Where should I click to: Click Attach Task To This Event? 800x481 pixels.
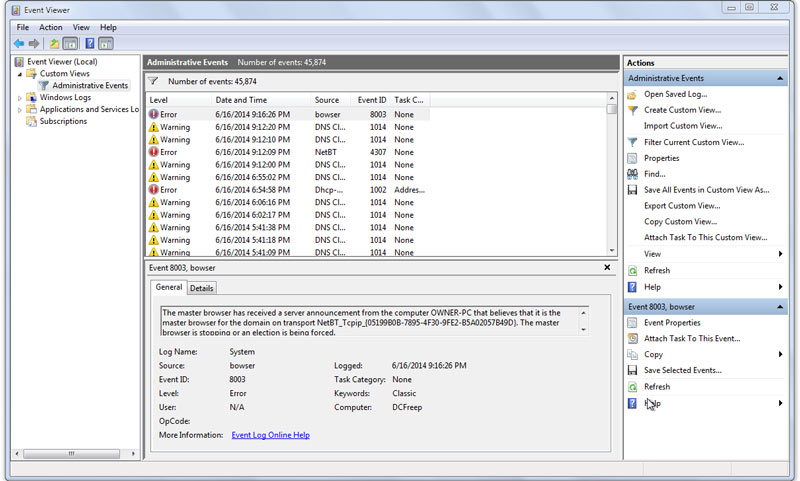(x=691, y=339)
